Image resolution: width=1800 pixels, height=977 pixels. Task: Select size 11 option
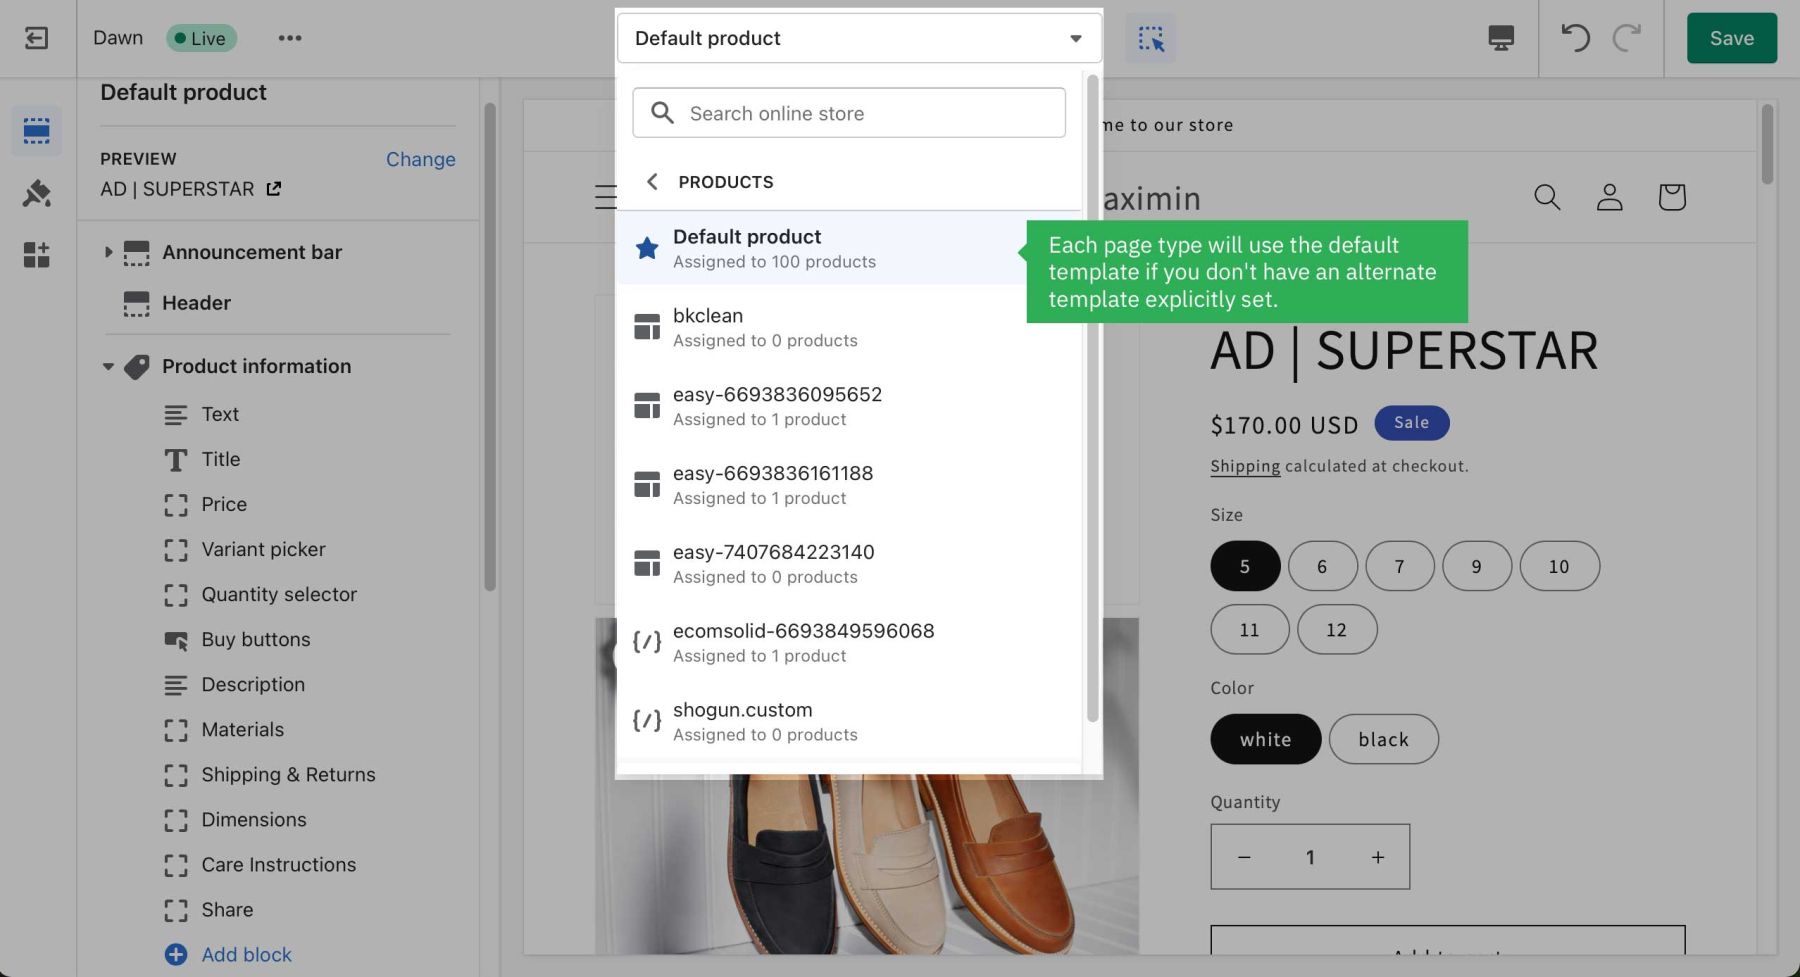pos(1249,630)
